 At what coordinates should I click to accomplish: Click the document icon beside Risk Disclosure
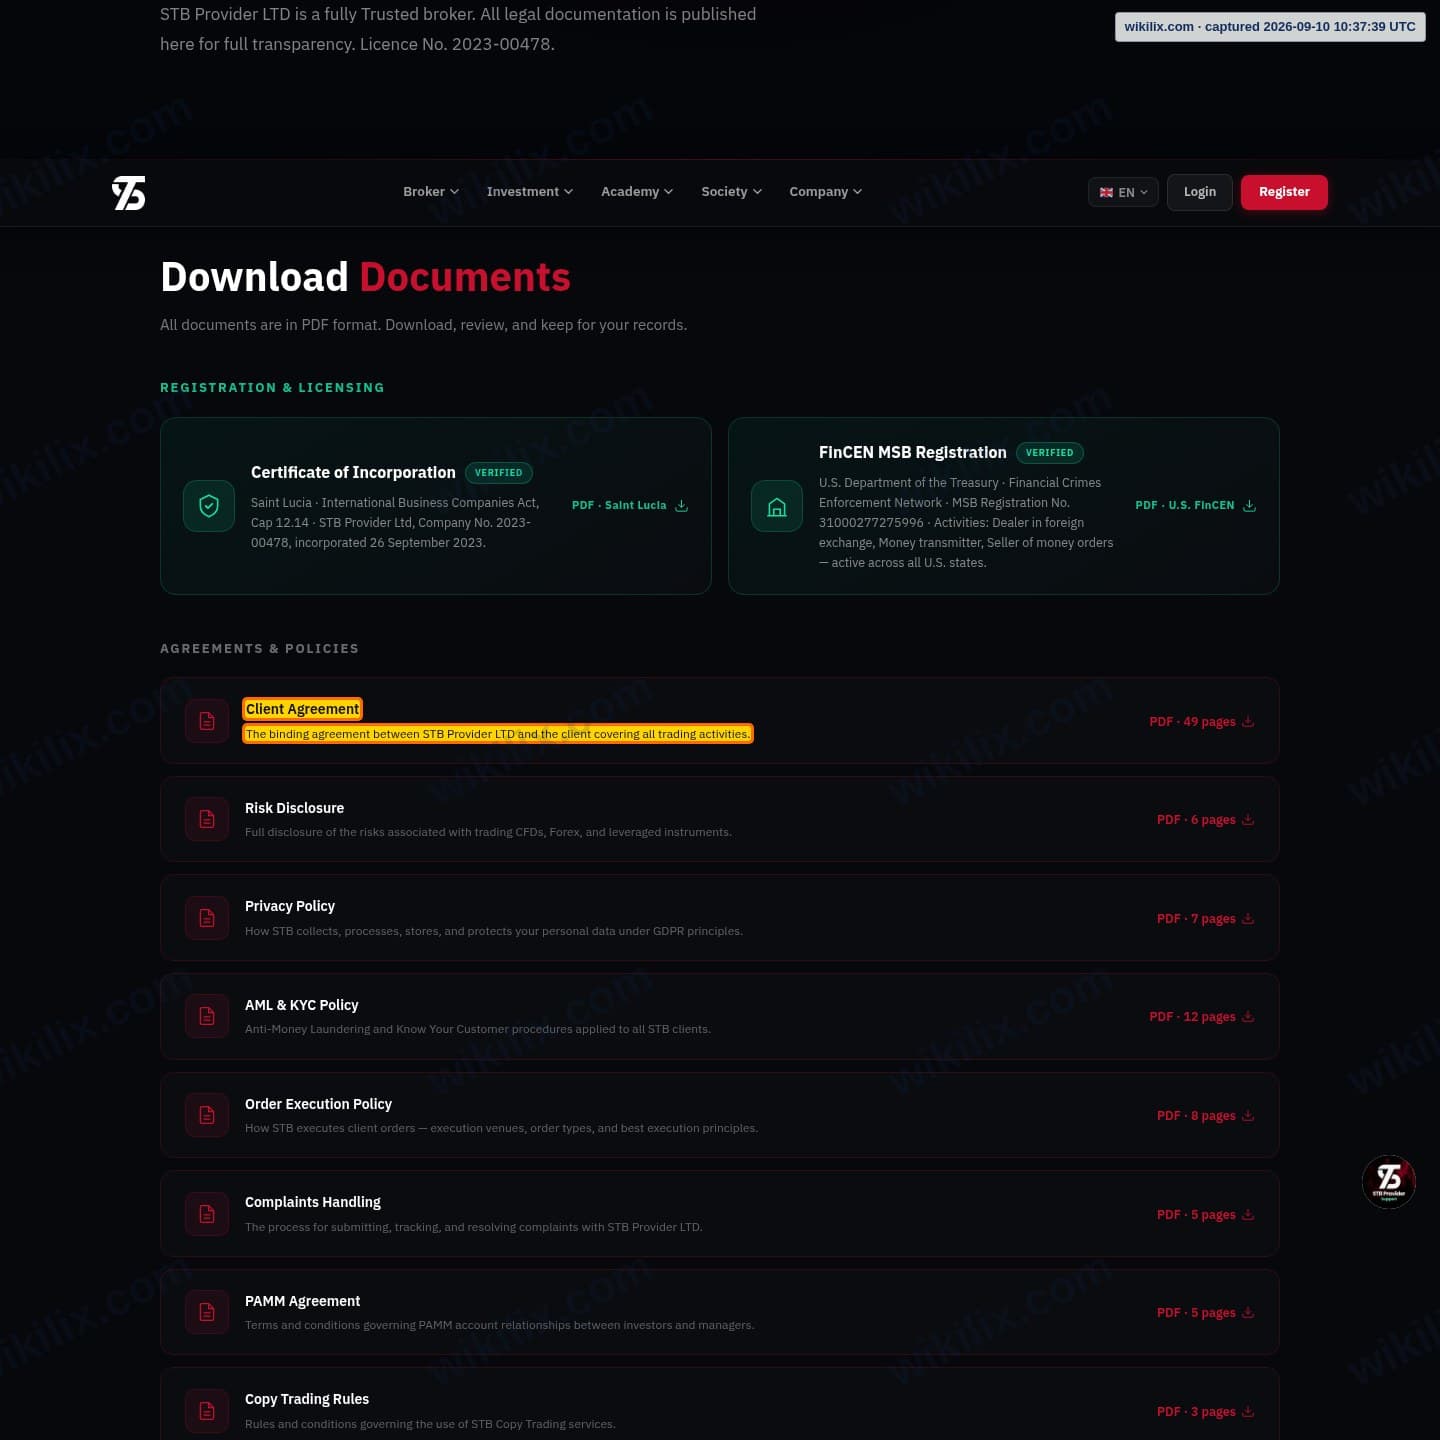[207, 819]
